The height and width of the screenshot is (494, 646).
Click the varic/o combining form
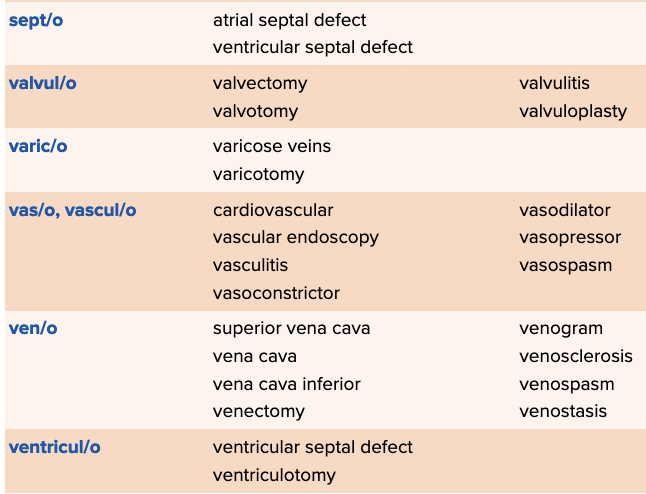pyautogui.click(x=38, y=146)
